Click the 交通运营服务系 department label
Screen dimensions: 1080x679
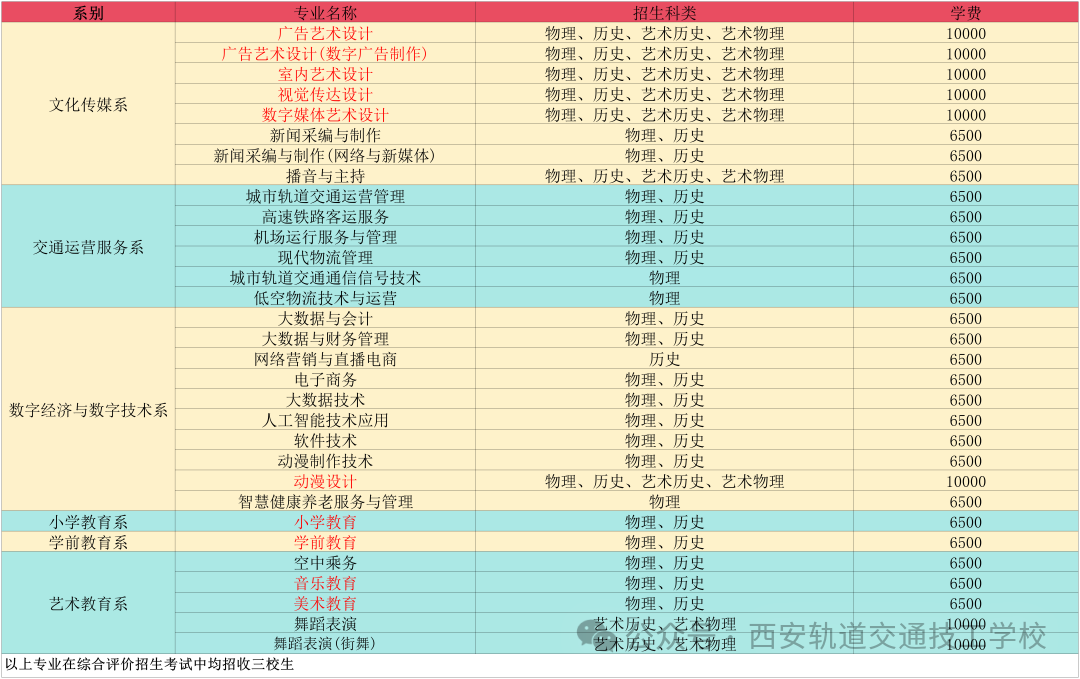coord(88,247)
